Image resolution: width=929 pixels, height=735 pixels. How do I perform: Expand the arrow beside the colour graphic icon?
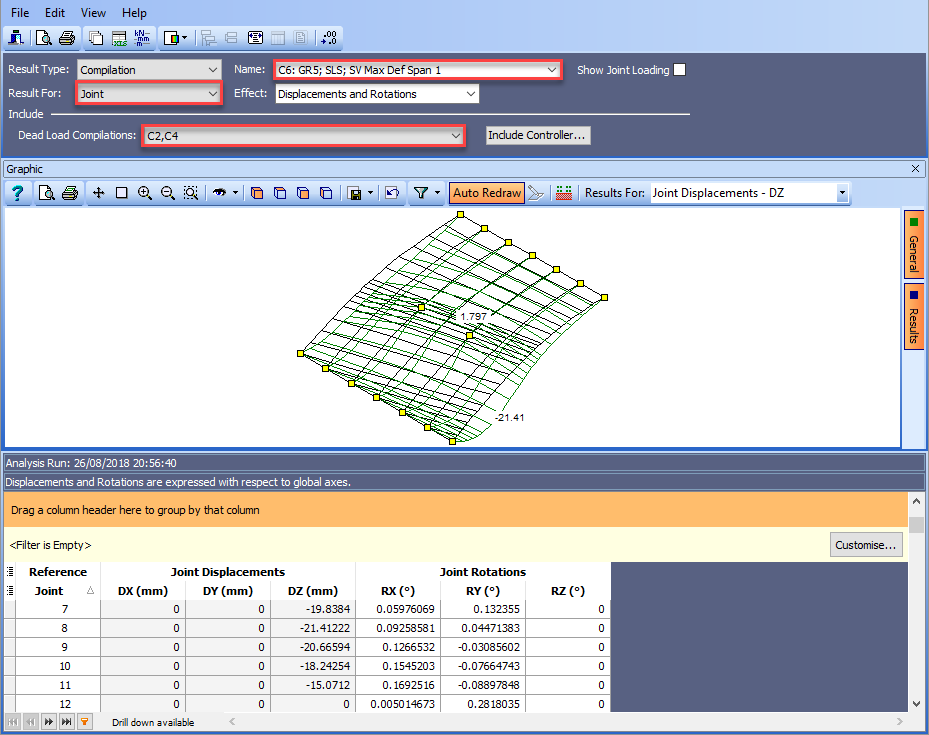click(x=185, y=38)
